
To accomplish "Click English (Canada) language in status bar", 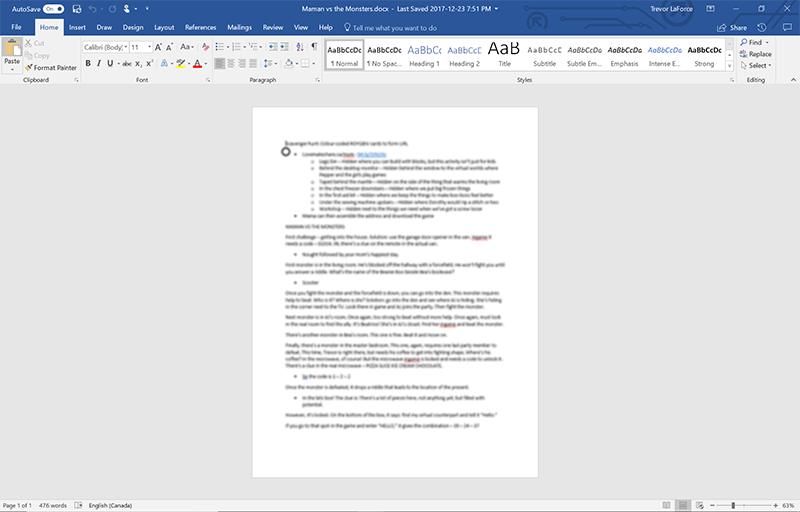I will pos(110,505).
